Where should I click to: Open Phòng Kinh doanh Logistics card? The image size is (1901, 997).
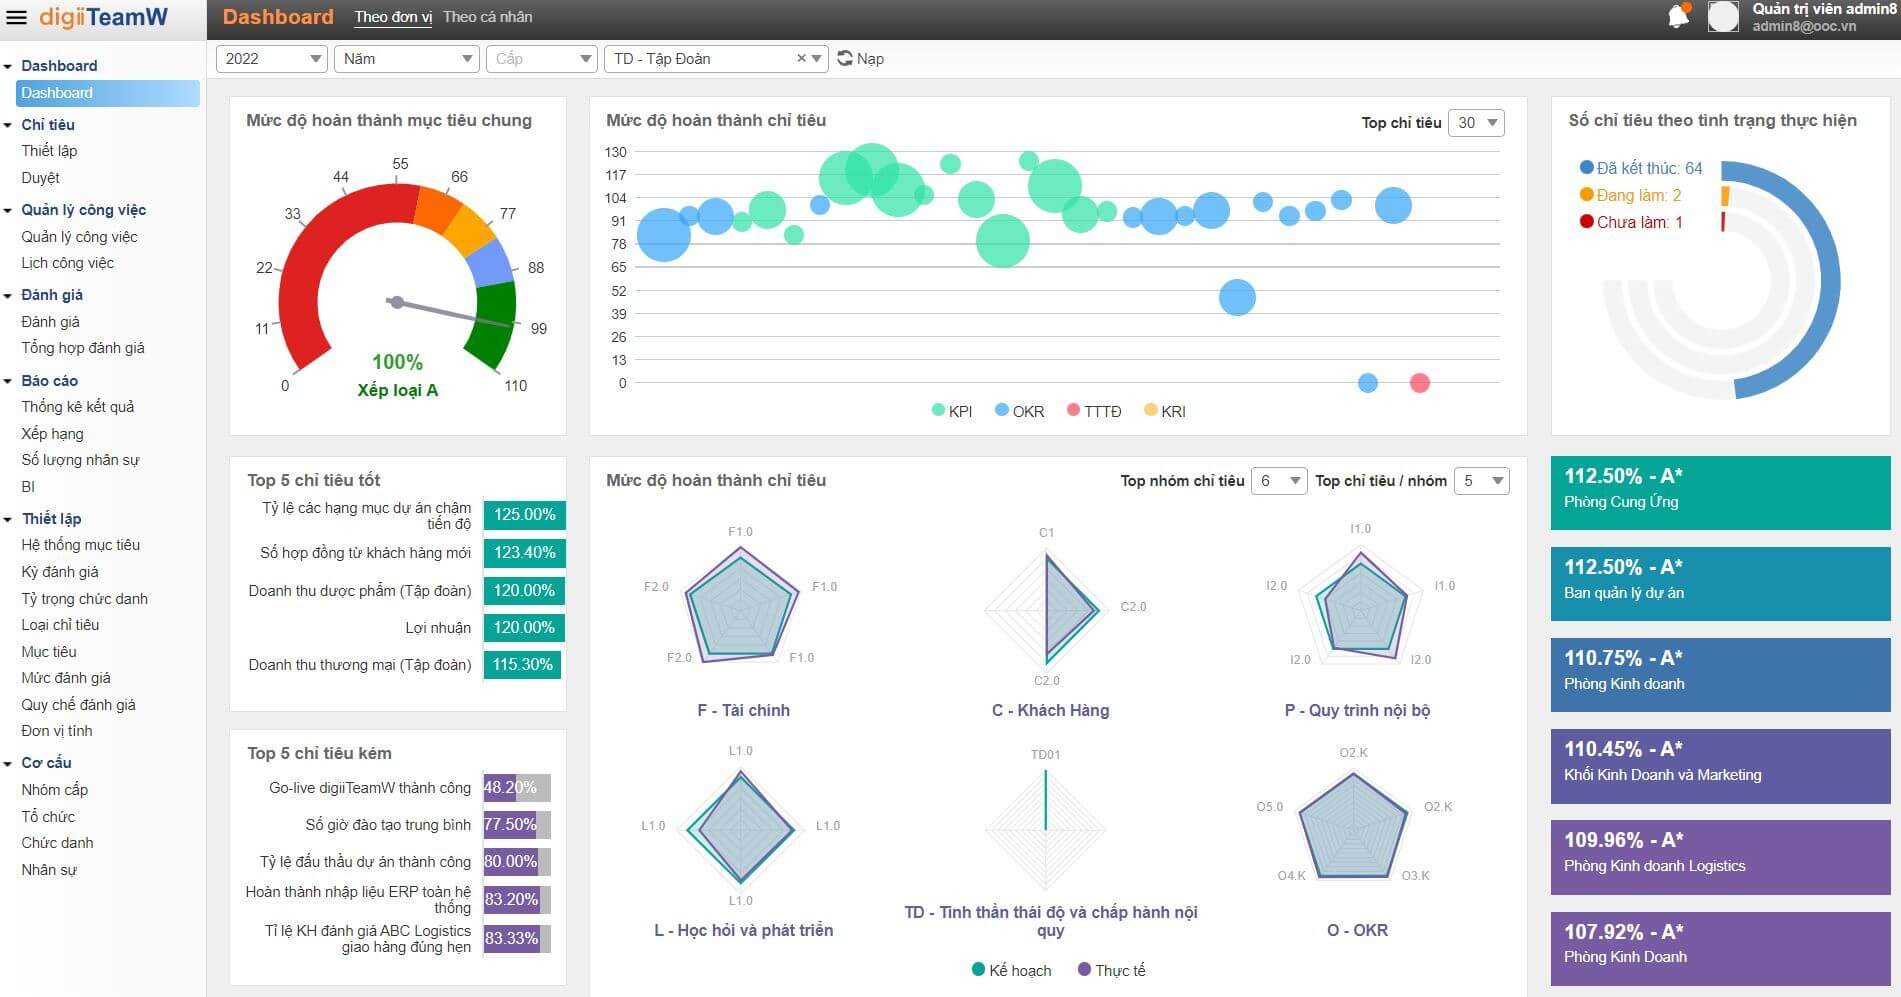click(1720, 857)
